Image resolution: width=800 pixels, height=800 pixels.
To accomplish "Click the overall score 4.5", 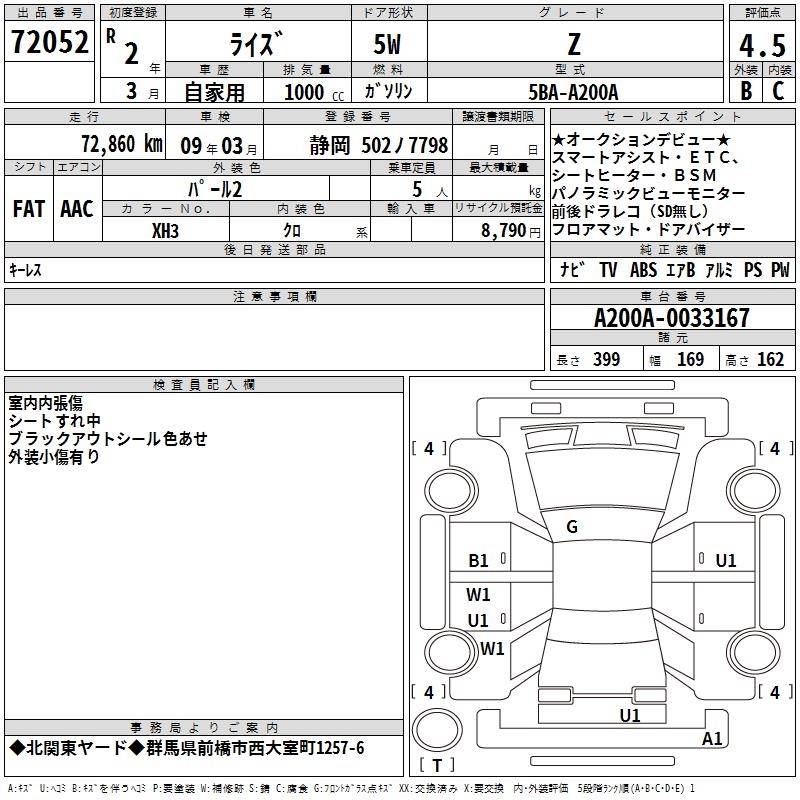I will click(762, 45).
